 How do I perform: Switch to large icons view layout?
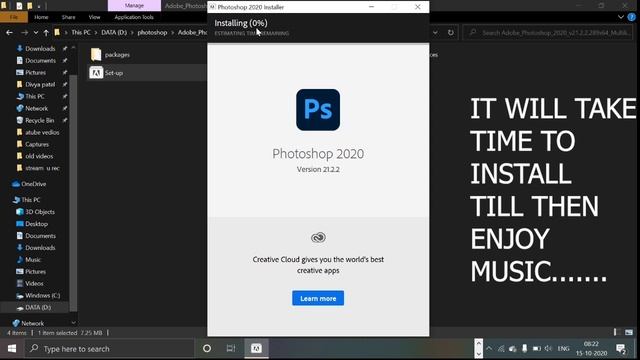click(x=629, y=332)
